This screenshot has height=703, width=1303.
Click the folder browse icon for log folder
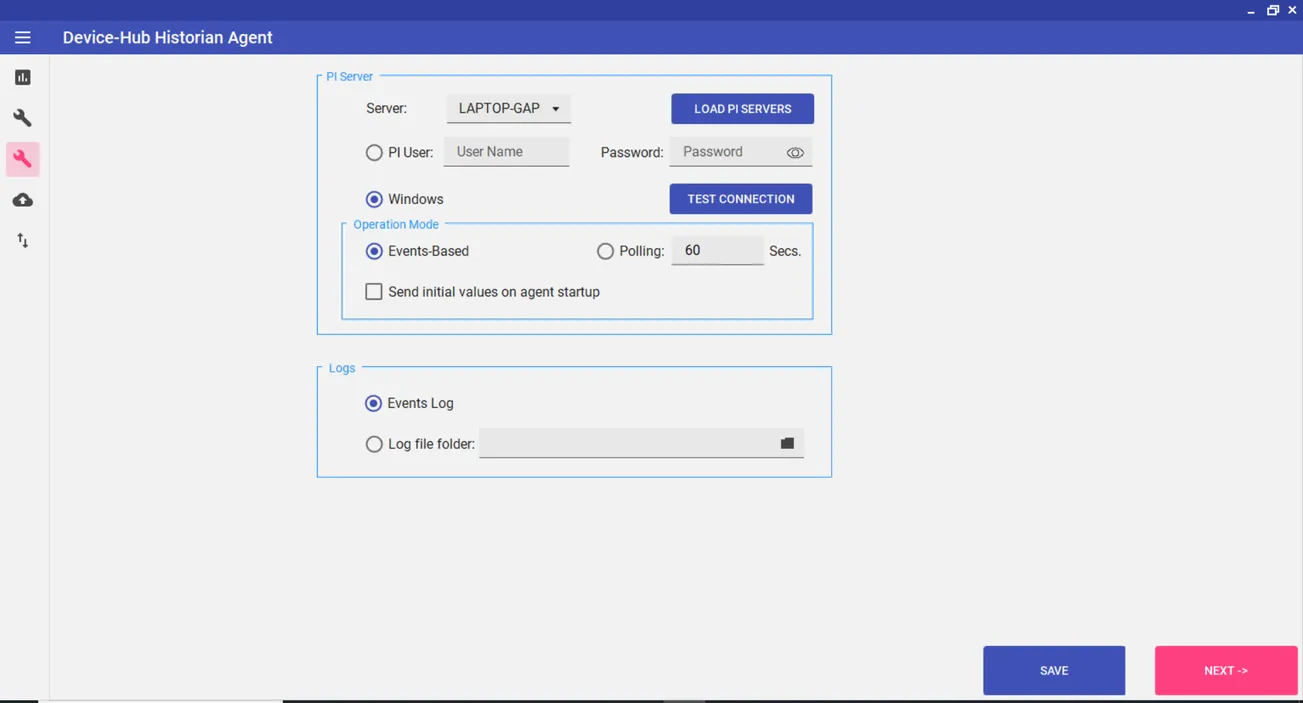(787, 443)
